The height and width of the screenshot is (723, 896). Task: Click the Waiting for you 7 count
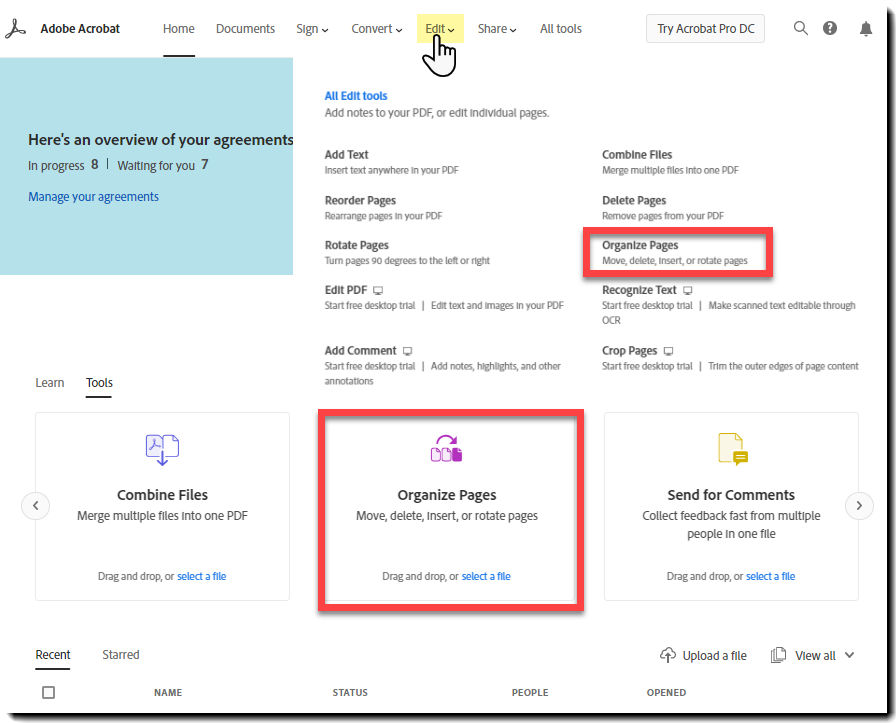162,165
